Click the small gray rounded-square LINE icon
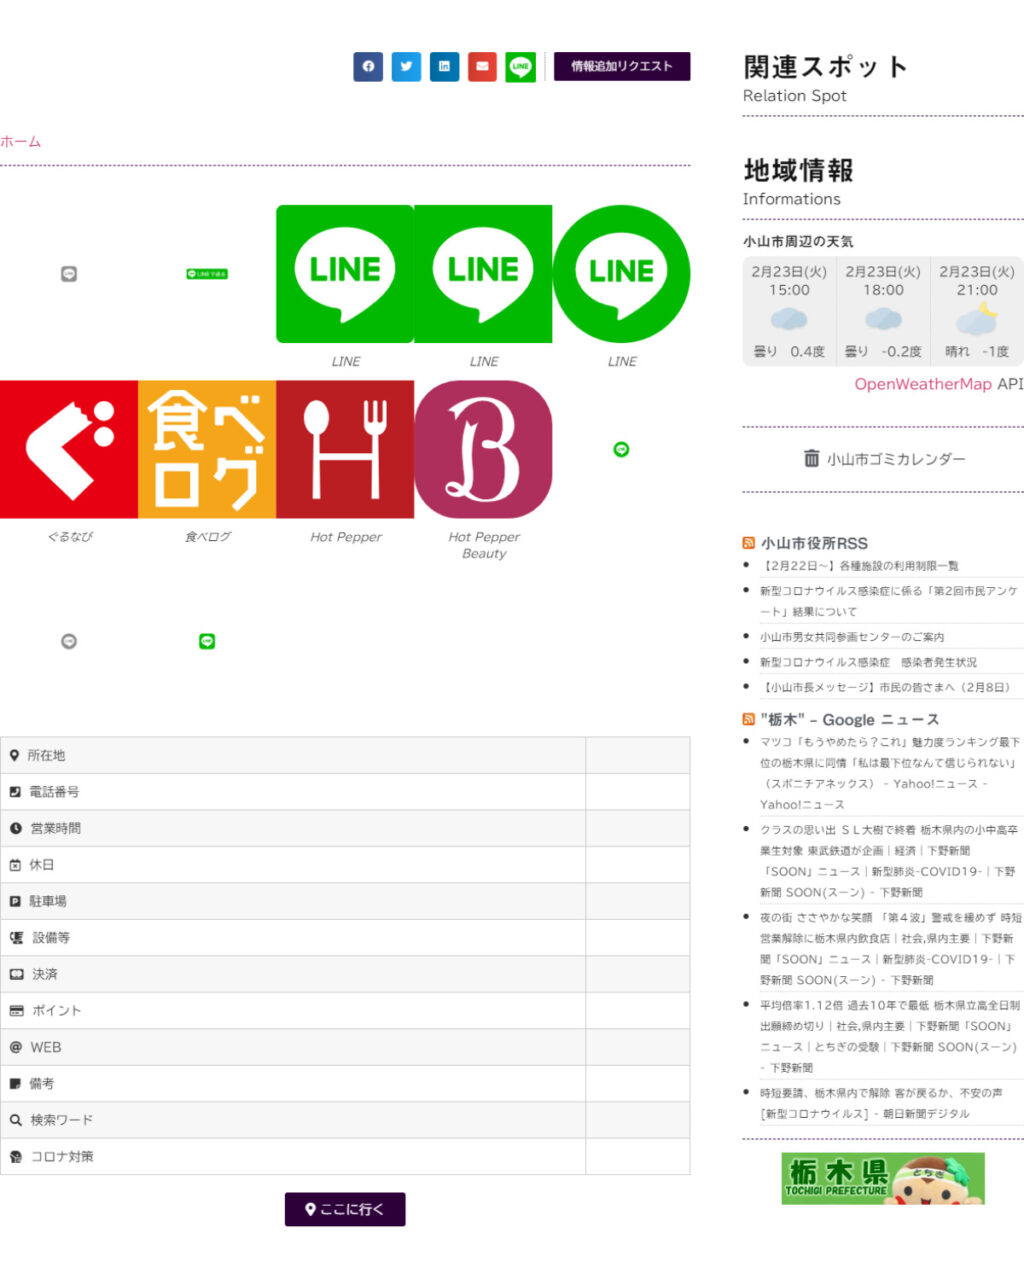This screenshot has width=1024, height=1280. [69, 274]
